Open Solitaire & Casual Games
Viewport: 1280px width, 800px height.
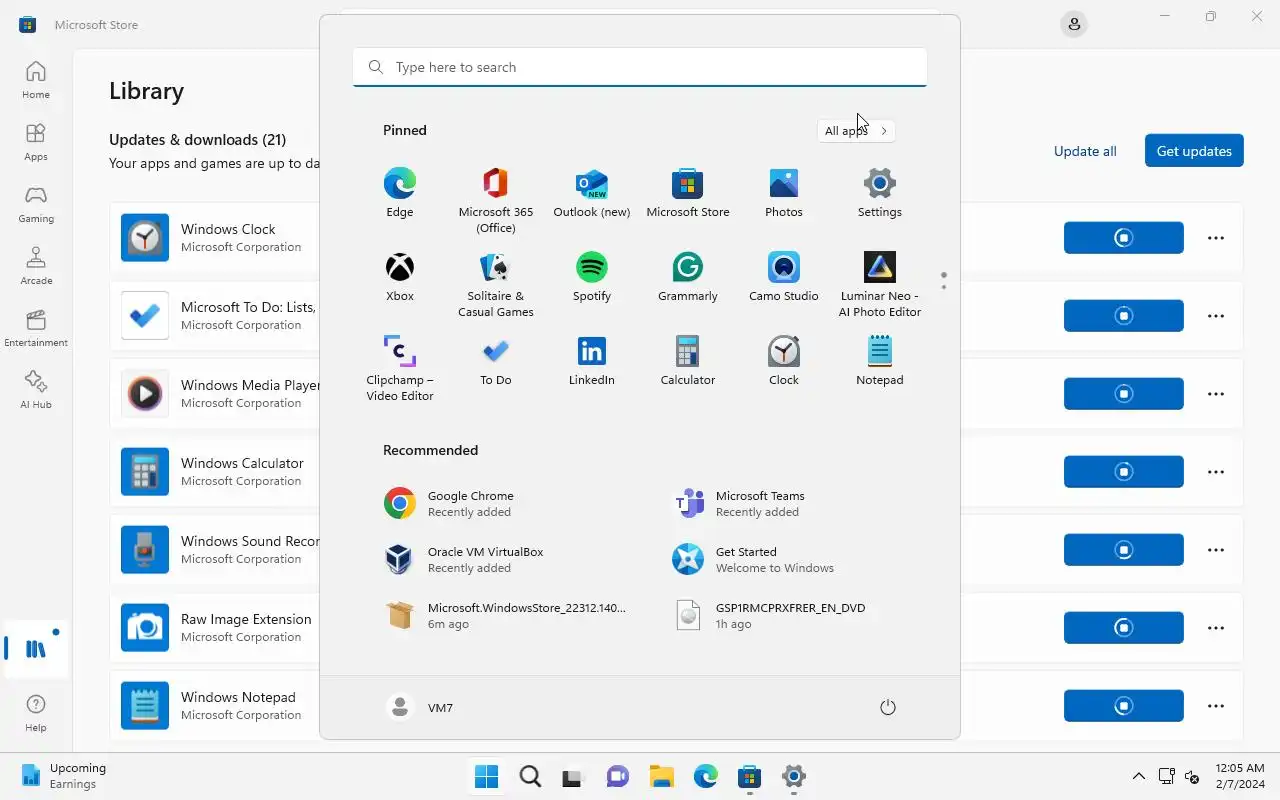pyautogui.click(x=496, y=285)
